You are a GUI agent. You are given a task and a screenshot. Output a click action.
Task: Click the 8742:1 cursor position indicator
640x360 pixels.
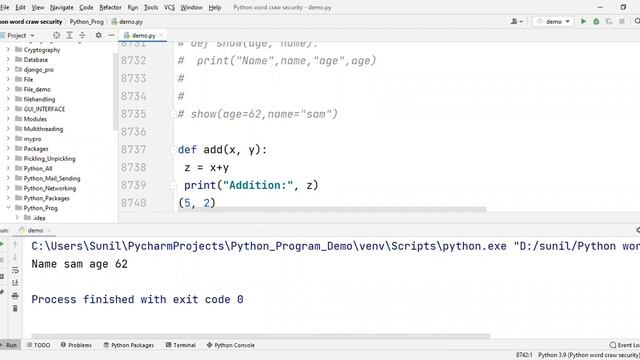524,355
